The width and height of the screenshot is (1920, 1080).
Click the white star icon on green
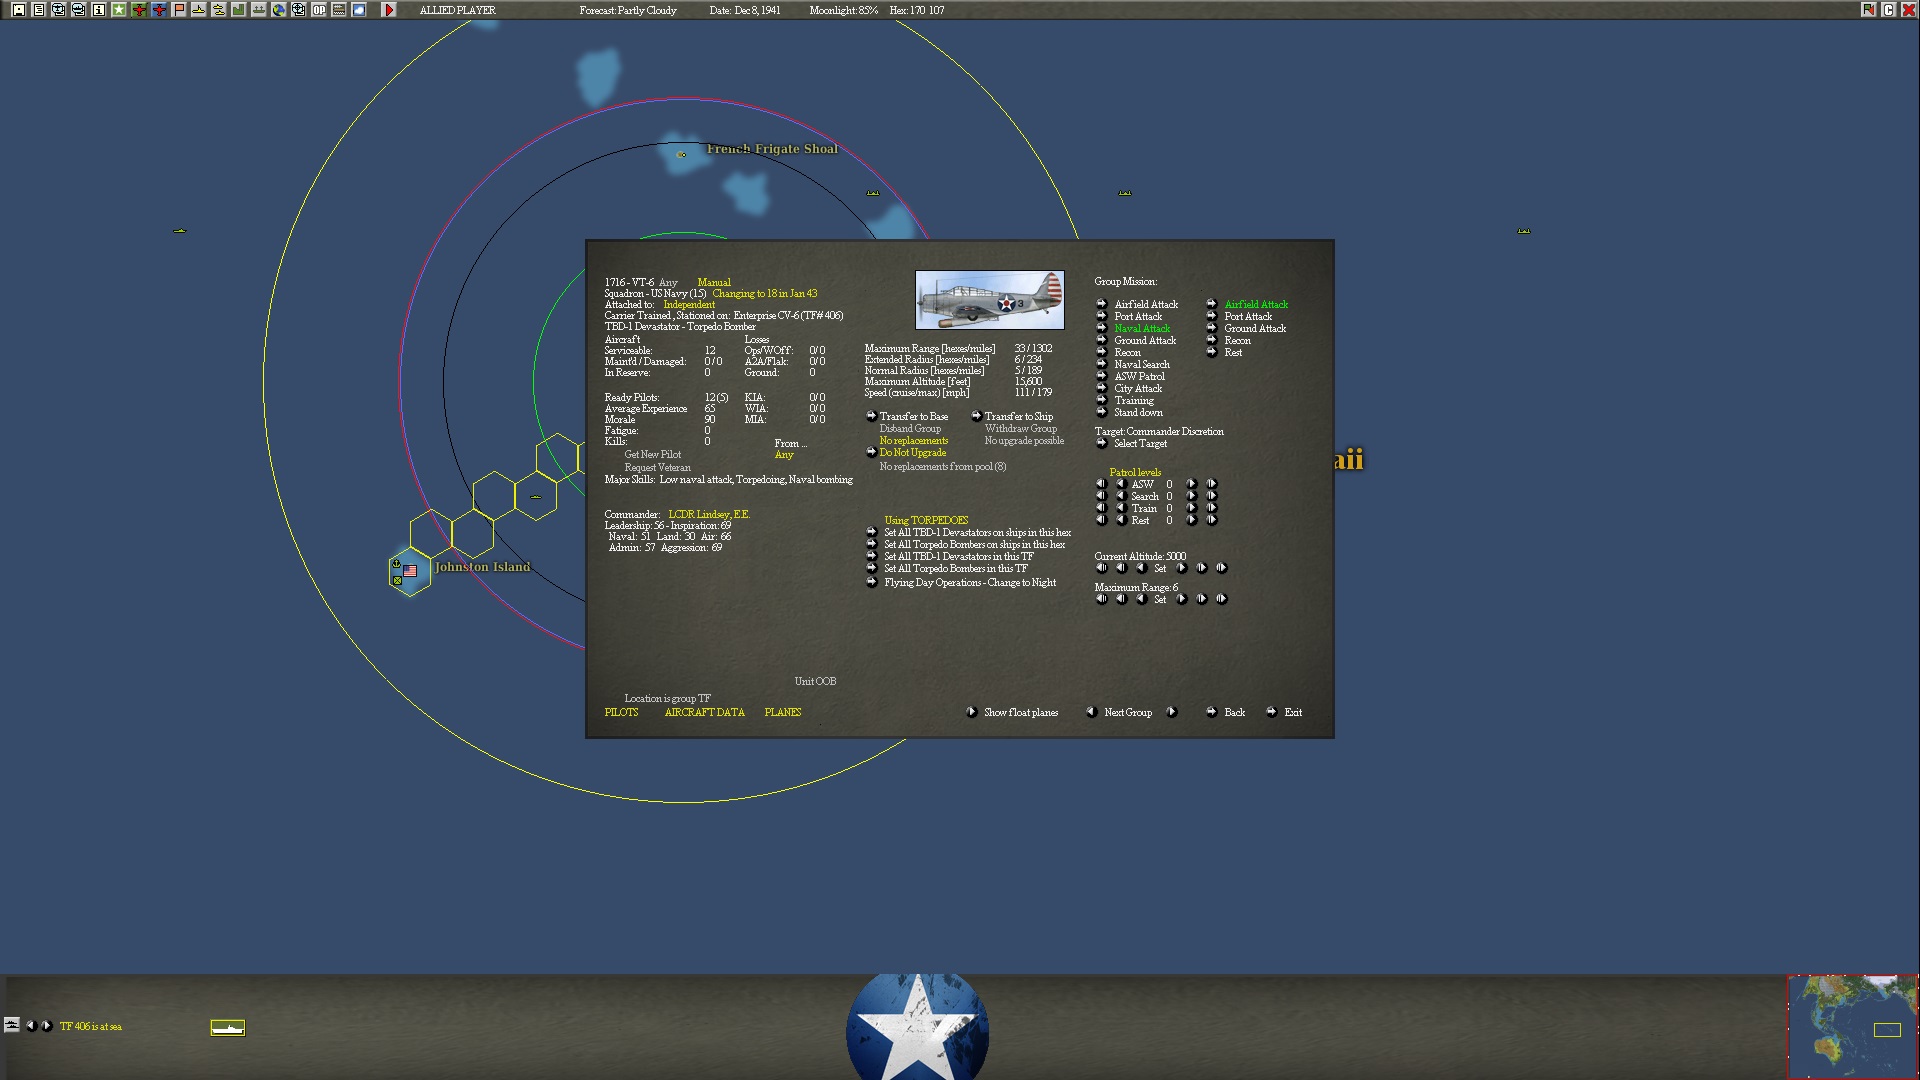pos(119,10)
